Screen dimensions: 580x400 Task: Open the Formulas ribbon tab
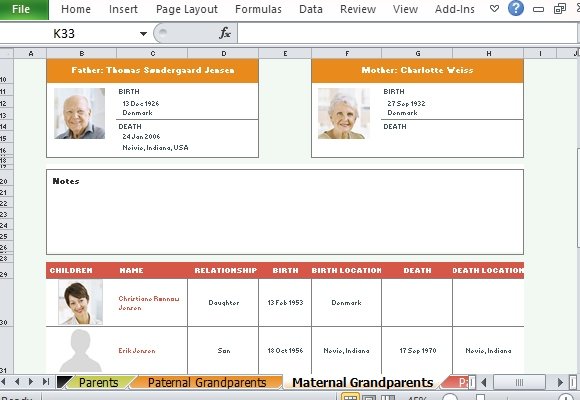pos(258,9)
